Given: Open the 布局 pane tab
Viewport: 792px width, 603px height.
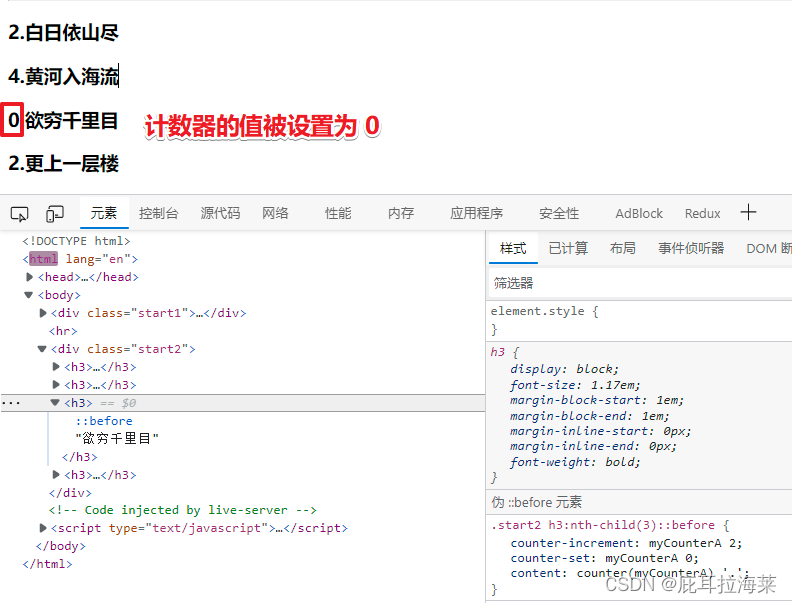Looking at the screenshot, I should point(622,248).
